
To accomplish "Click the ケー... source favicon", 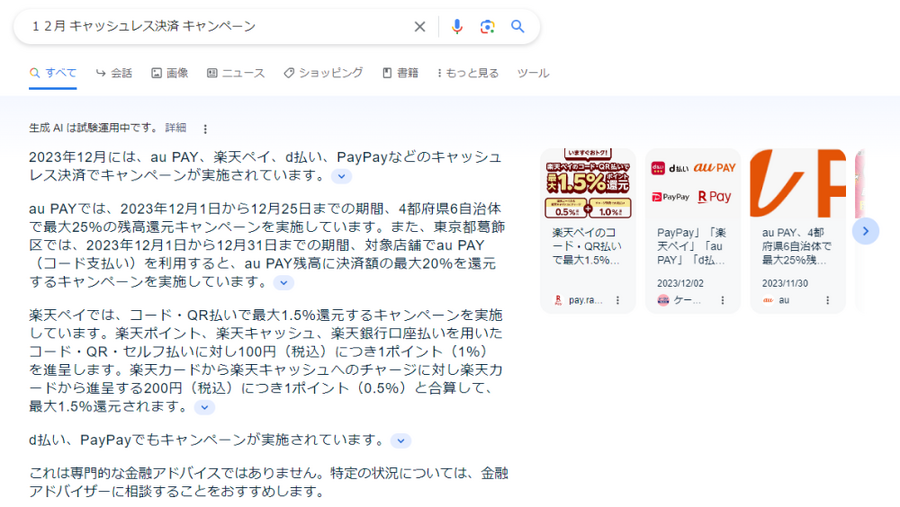I will pos(663,300).
